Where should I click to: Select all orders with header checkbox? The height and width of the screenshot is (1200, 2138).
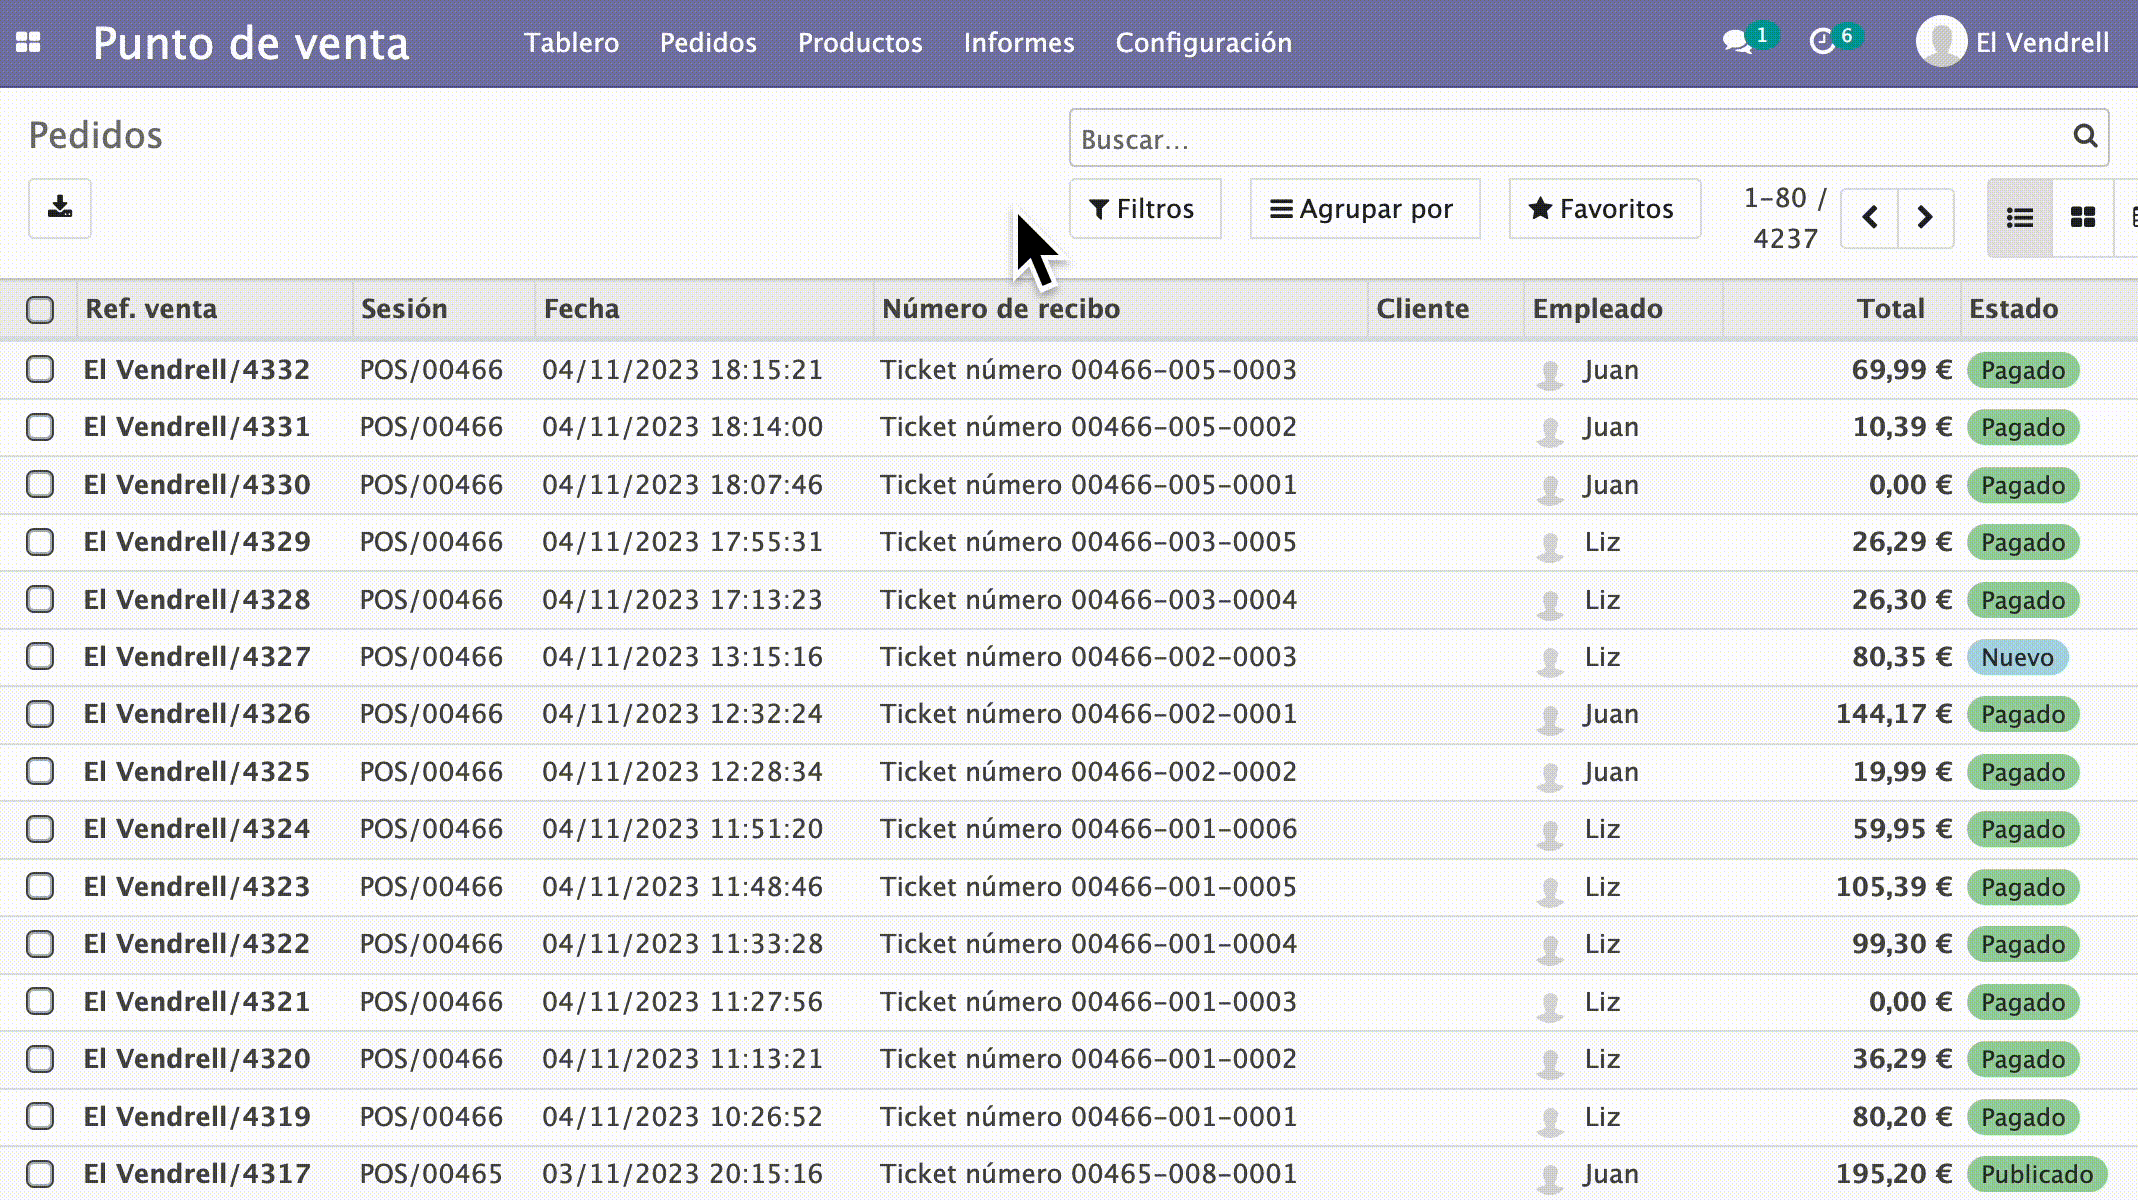pyautogui.click(x=40, y=310)
